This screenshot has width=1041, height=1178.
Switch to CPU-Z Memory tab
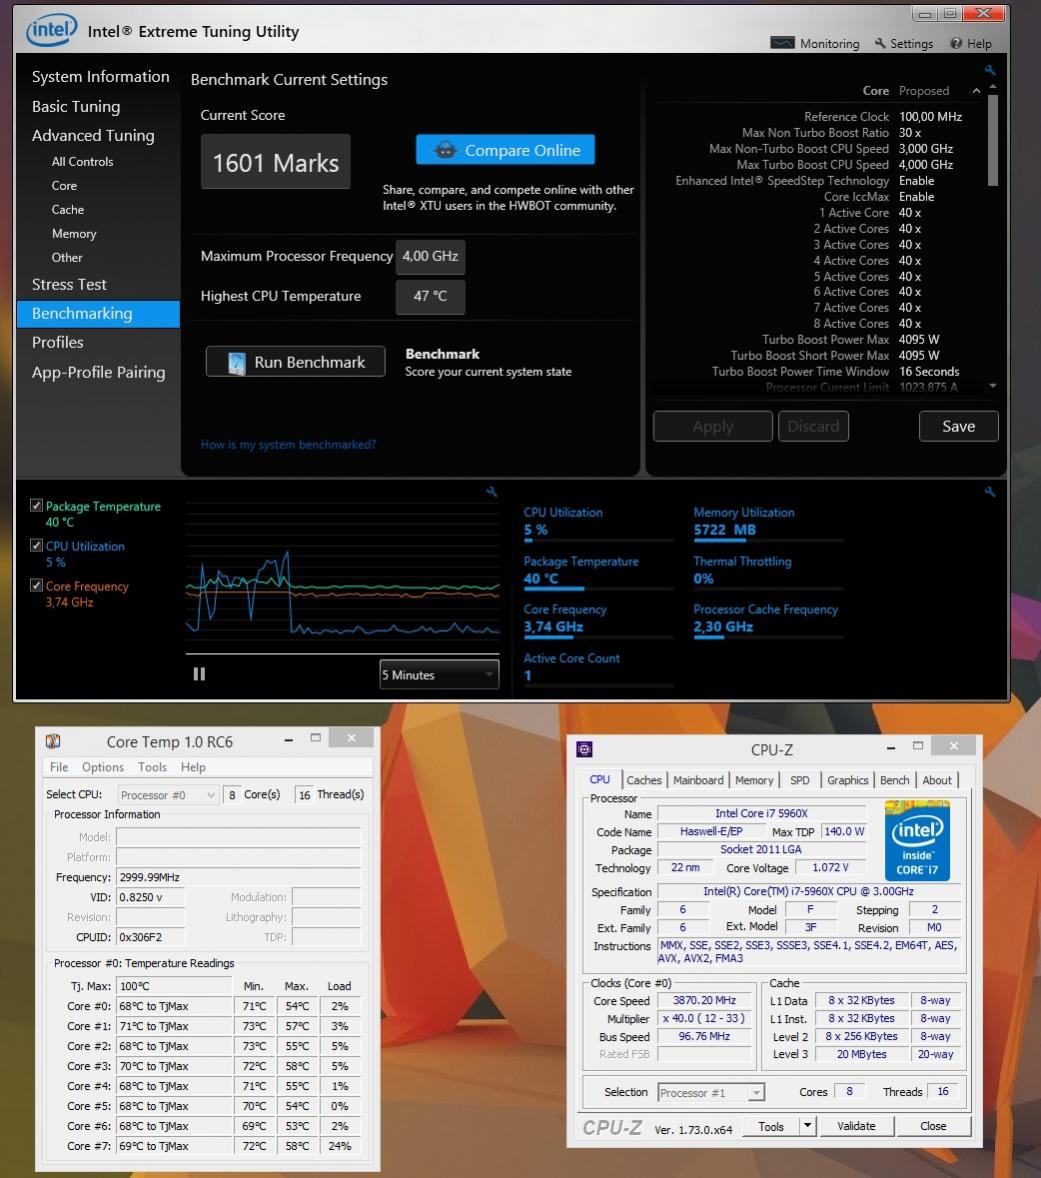(x=754, y=780)
